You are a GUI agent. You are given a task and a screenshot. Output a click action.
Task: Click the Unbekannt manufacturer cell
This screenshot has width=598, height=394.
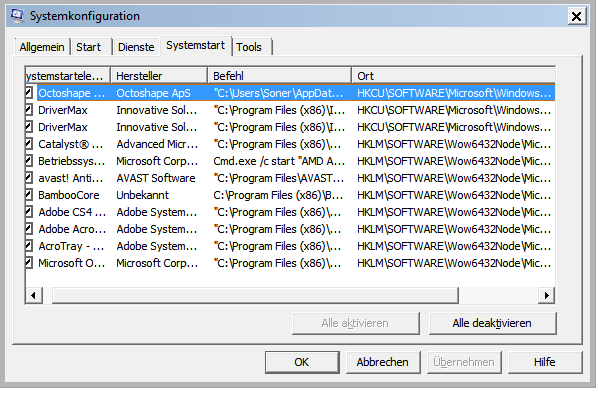pyautogui.click(x=142, y=195)
